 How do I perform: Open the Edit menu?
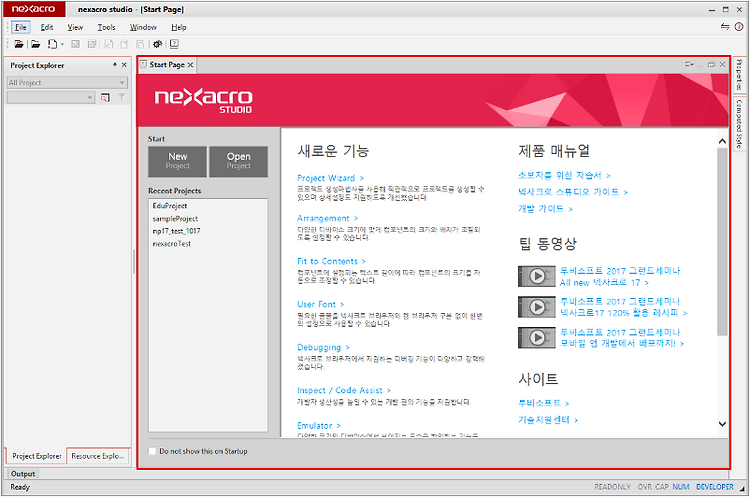click(x=47, y=27)
